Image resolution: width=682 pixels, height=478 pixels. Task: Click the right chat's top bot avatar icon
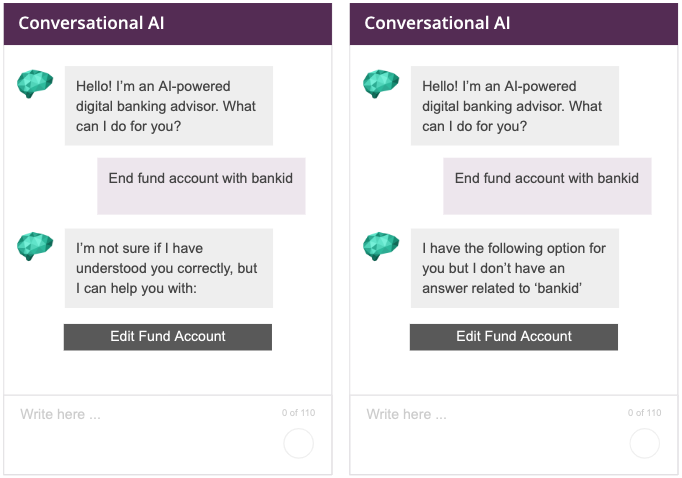(381, 84)
